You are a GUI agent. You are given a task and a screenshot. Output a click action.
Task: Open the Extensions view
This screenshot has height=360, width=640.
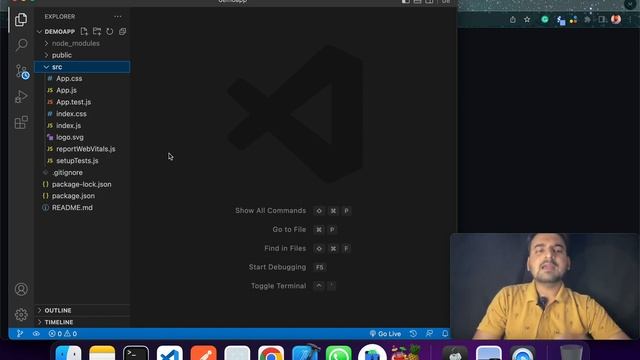tap(21, 122)
